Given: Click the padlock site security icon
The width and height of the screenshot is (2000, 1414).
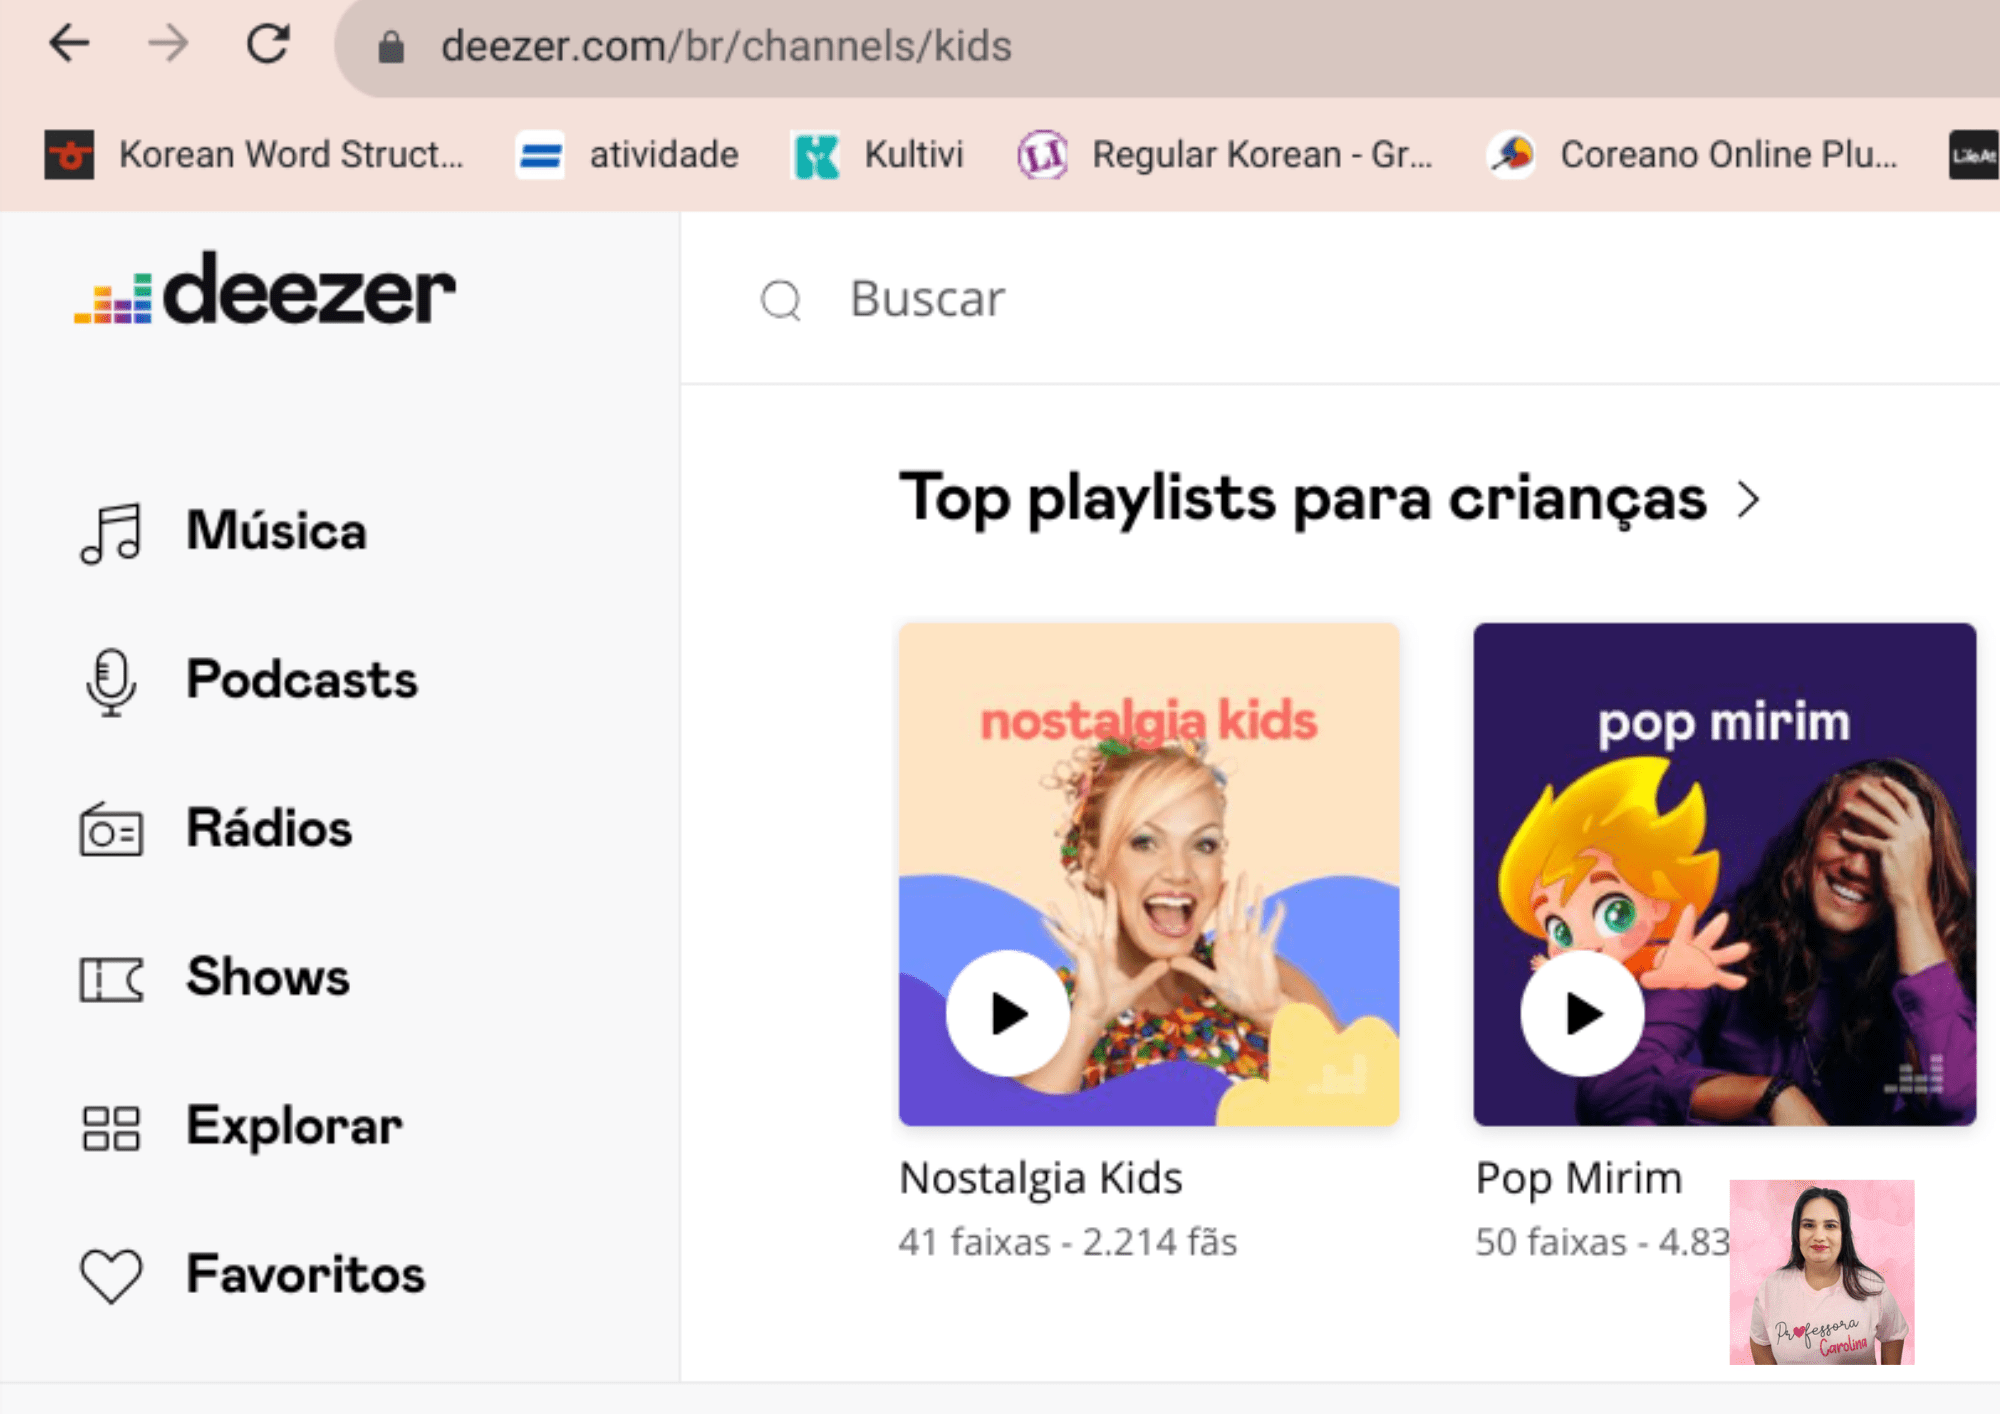Looking at the screenshot, I should pyautogui.click(x=391, y=47).
